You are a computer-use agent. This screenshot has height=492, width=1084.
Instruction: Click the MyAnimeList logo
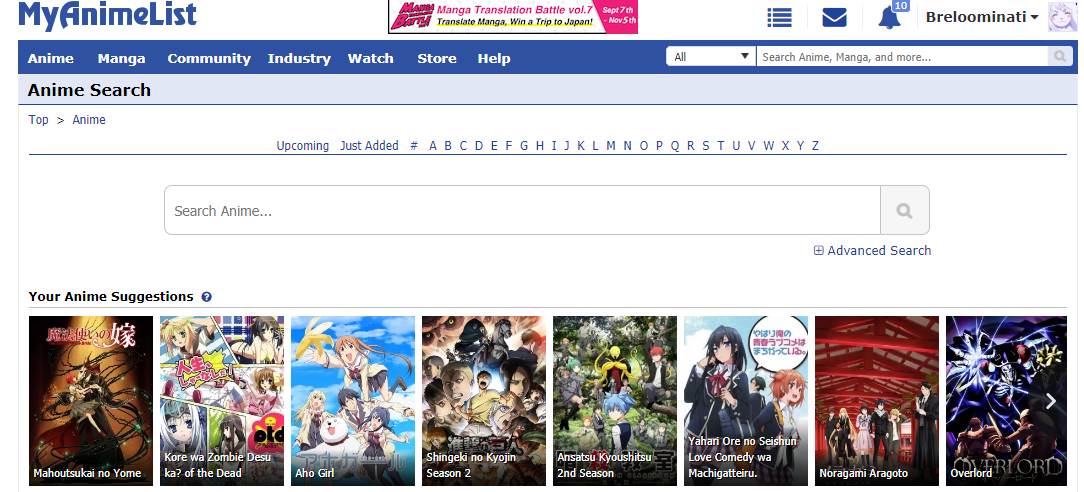point(107,16)
